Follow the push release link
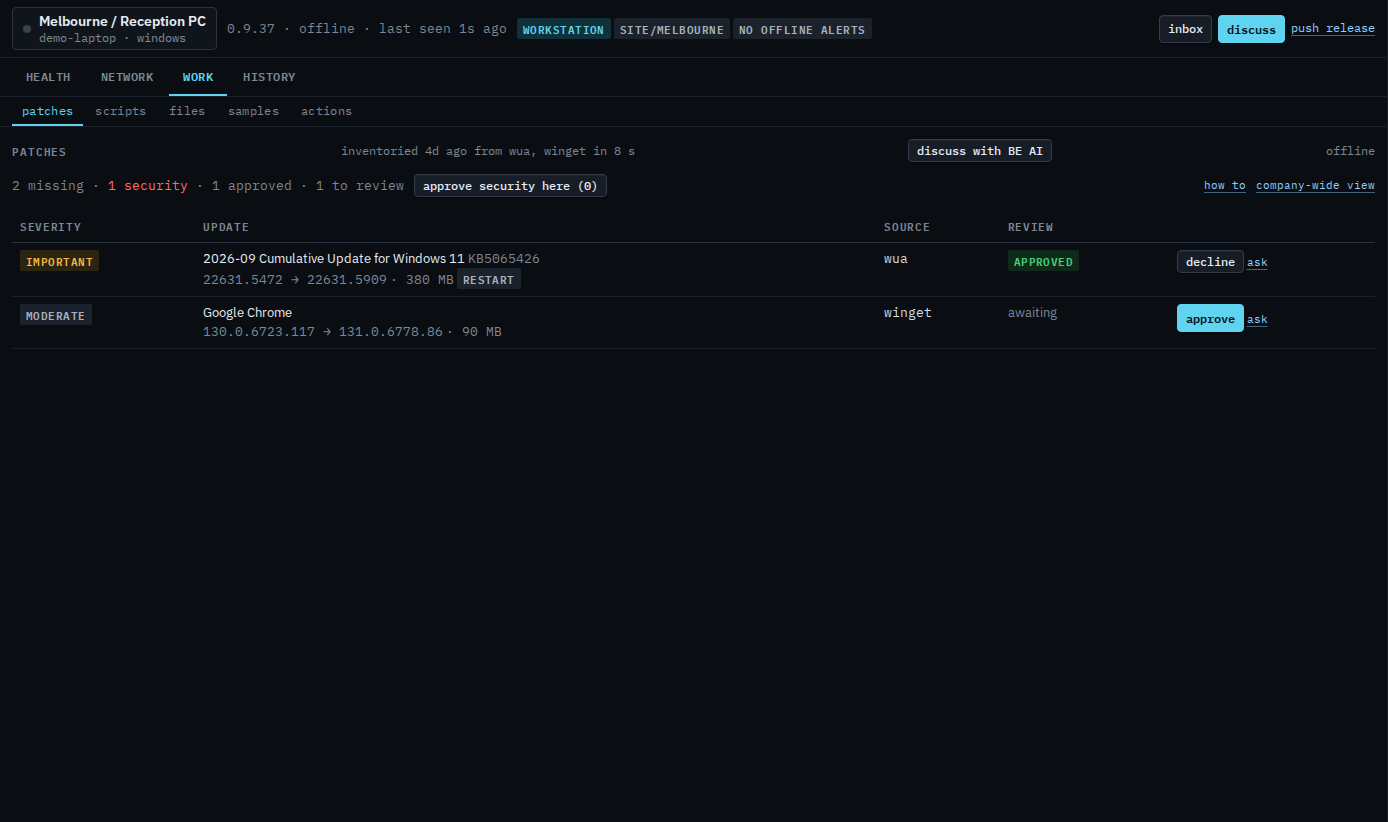 point(1333,29)
